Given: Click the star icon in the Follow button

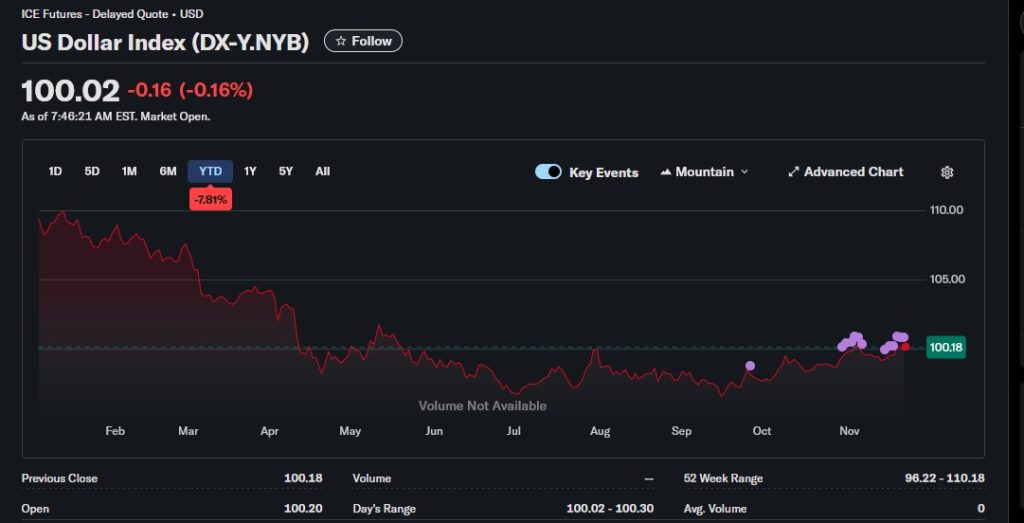Looking at the screenshot, I should (341, 41).
